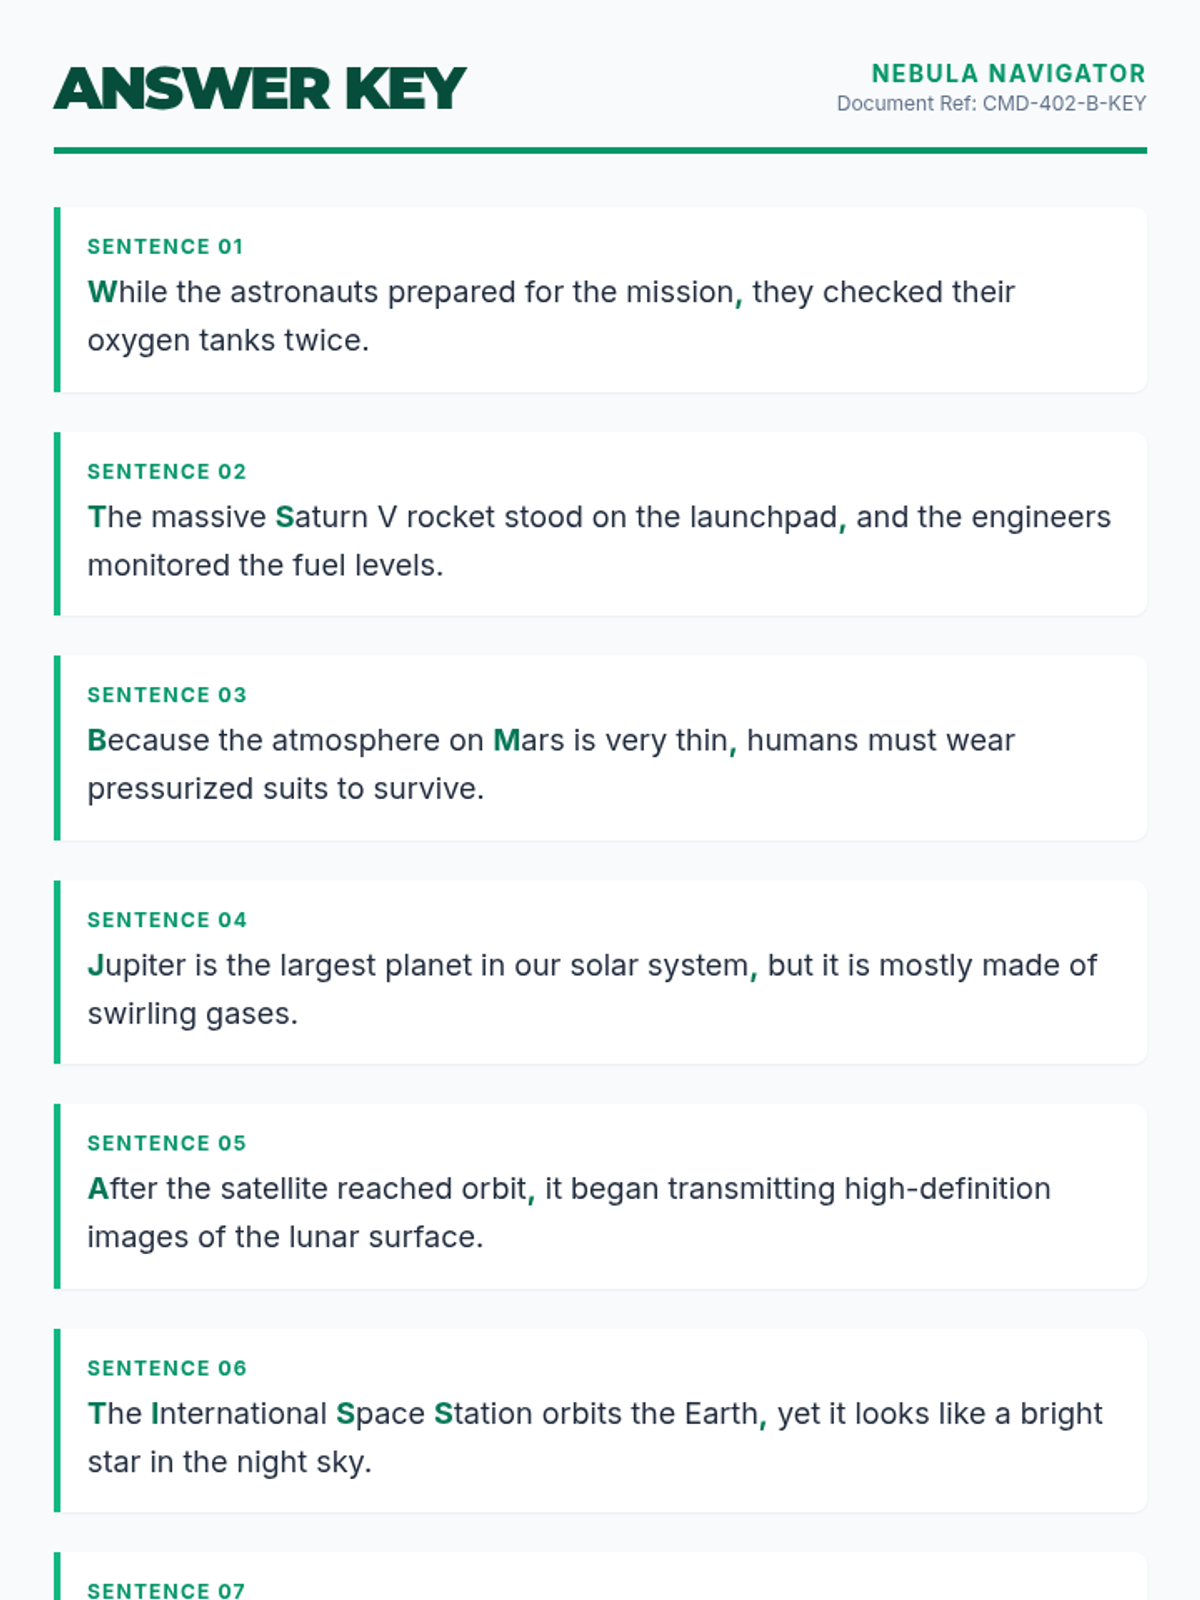Screen dimensions: 1200x1600
Task: Click the SENTENCE 03 label
Action: (166, 695)
